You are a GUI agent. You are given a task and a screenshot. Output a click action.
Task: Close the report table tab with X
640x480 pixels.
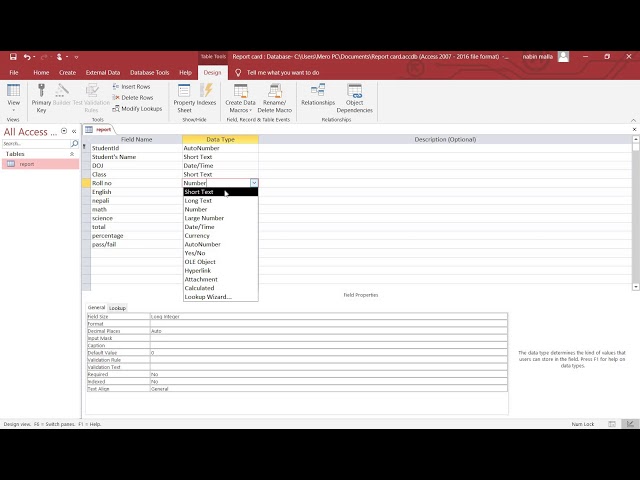point(634,129)
